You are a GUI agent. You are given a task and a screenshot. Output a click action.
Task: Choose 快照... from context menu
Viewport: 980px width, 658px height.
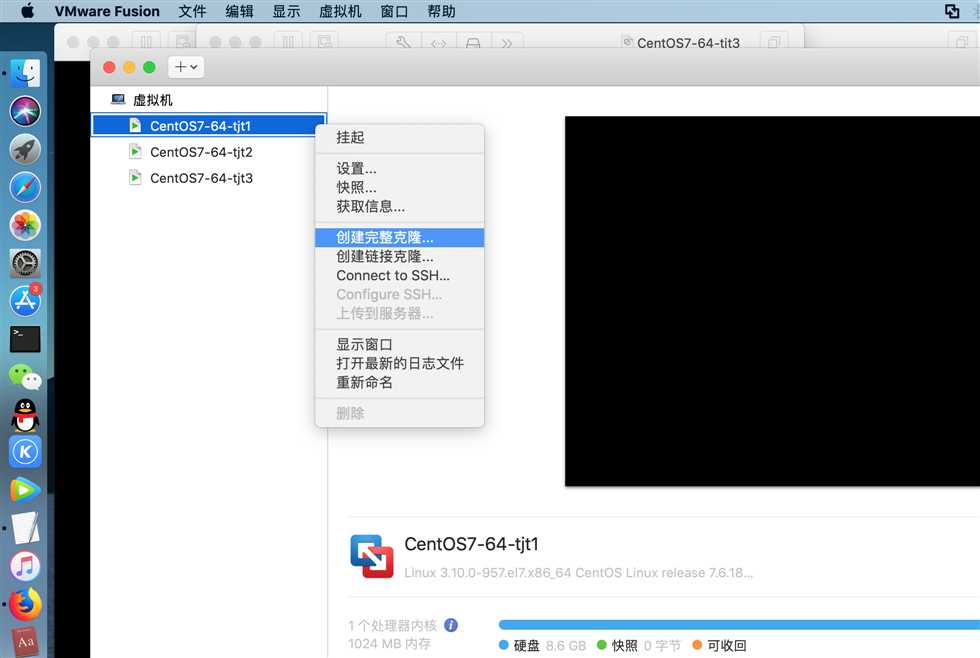[399, 187]
